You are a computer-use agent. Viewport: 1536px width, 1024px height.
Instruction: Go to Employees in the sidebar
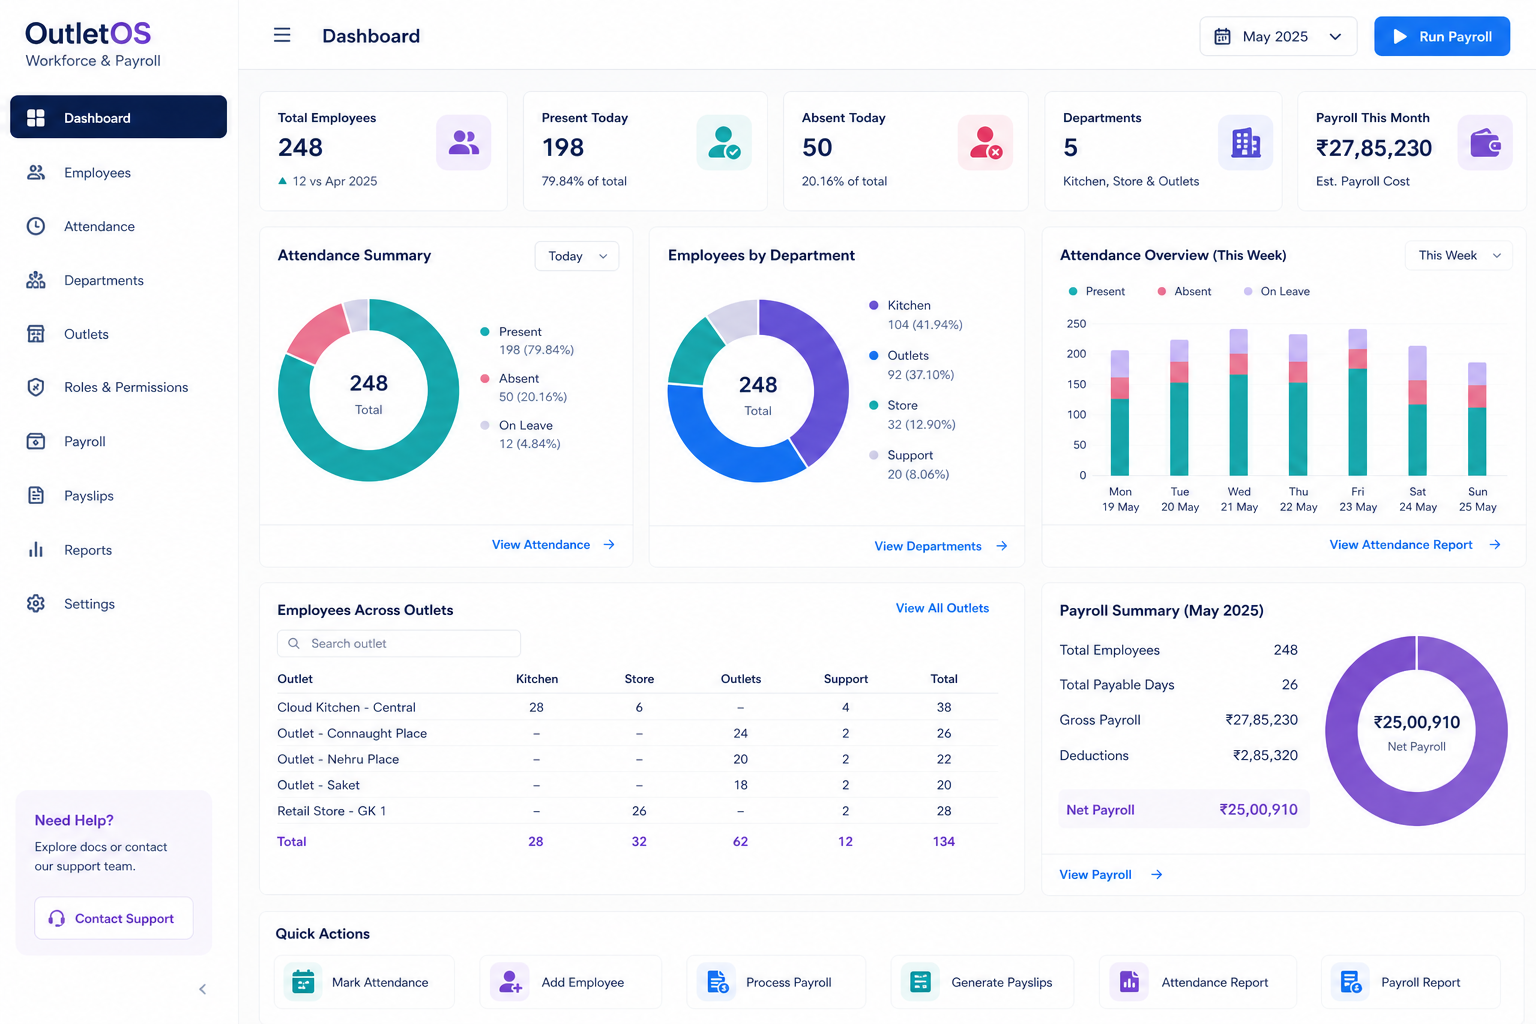118,172
